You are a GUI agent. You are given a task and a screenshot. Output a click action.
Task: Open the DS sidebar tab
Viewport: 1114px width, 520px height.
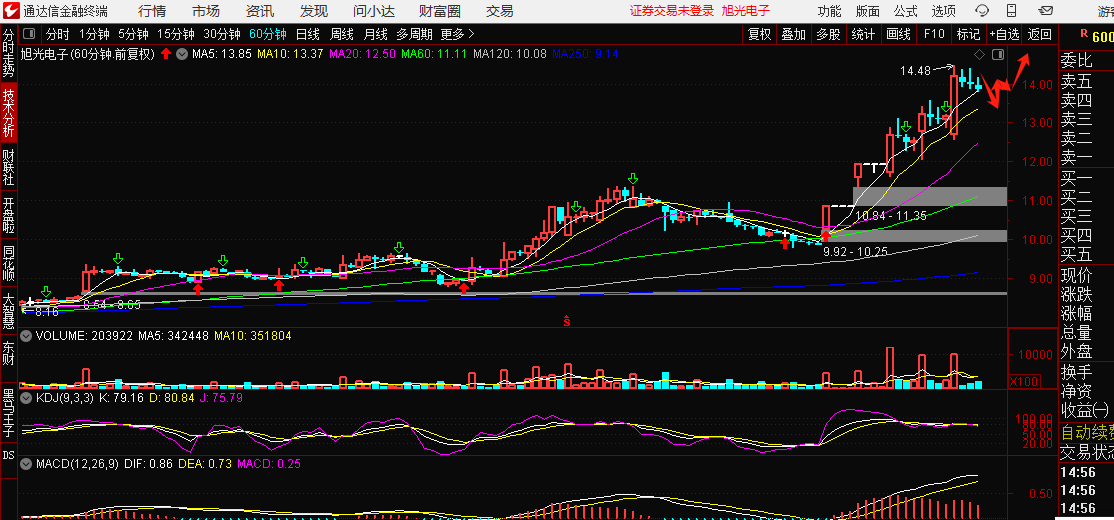point(9,455)
